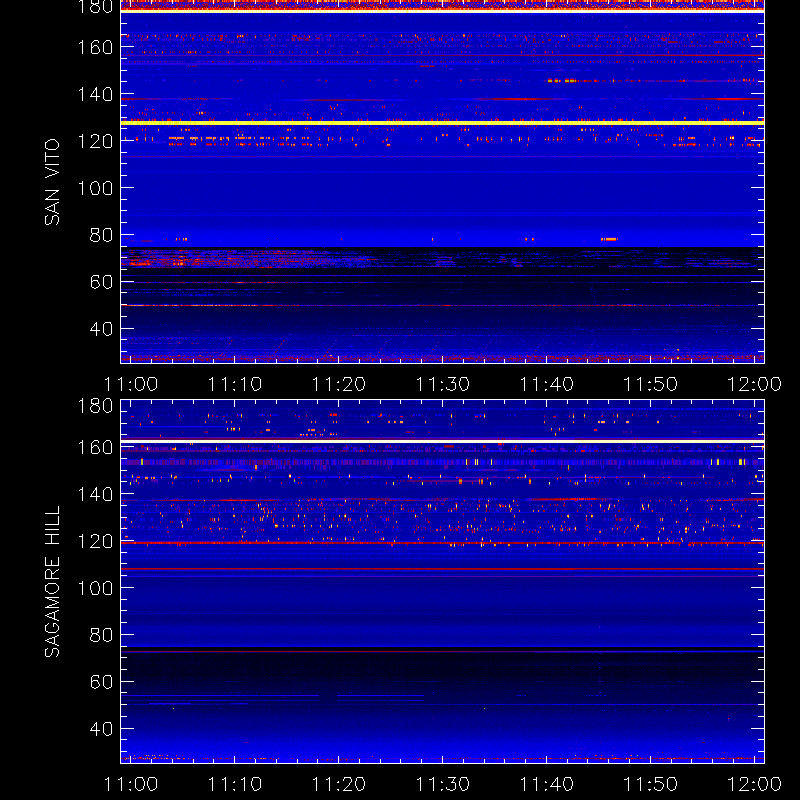Click 11:00 time label under San Vito plot

(131, 384)
